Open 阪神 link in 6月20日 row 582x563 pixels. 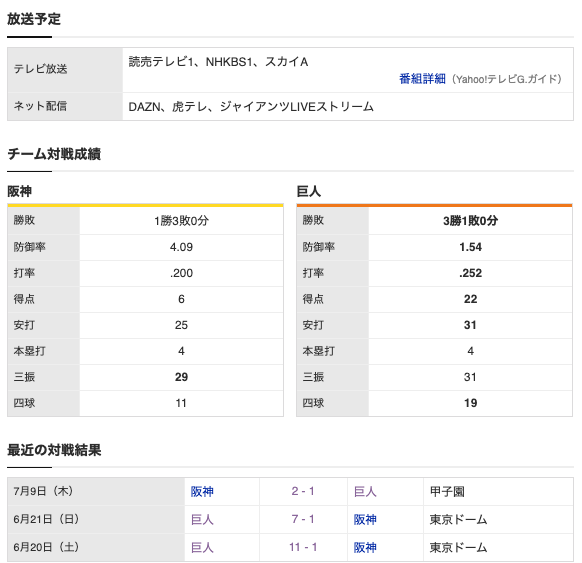pos(365,547)
